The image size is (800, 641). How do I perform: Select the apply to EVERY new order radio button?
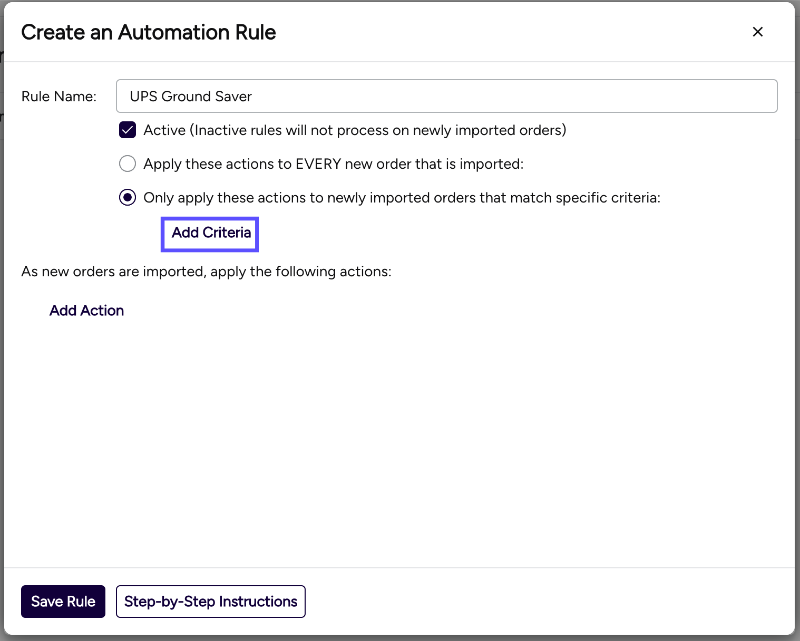click(127, 164)
